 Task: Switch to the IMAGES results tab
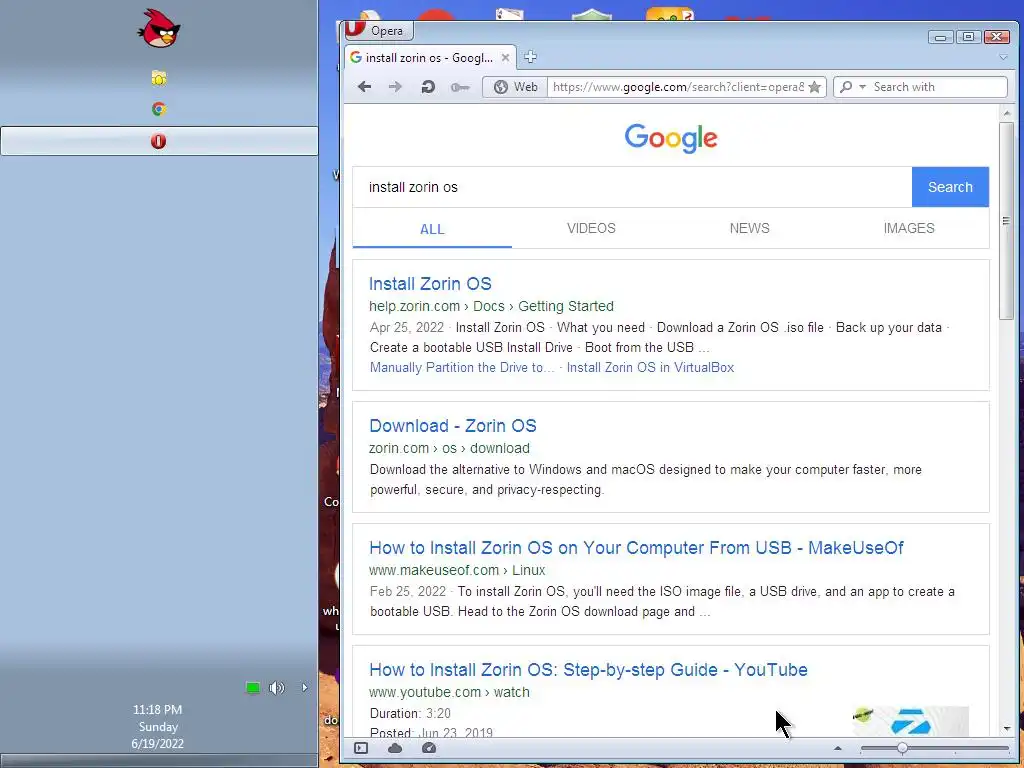tap(909, 229)
